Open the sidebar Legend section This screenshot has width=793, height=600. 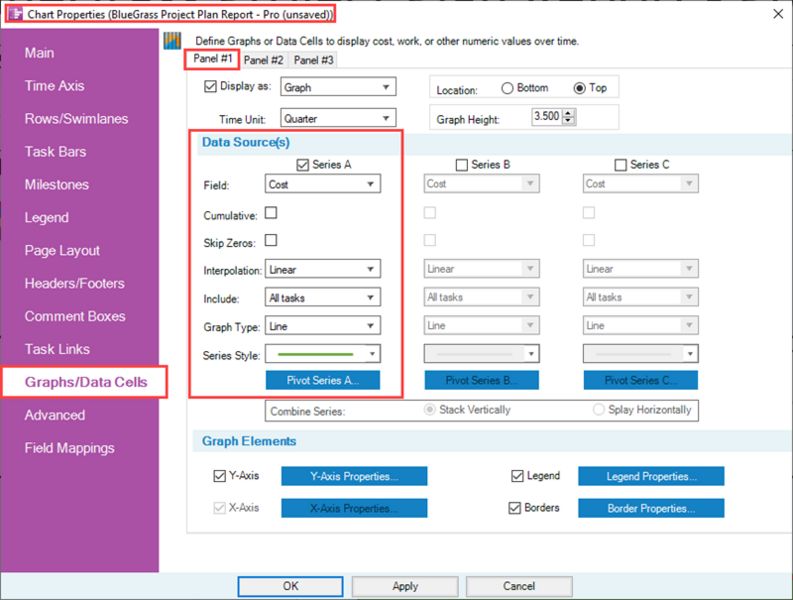click(47, 218)
